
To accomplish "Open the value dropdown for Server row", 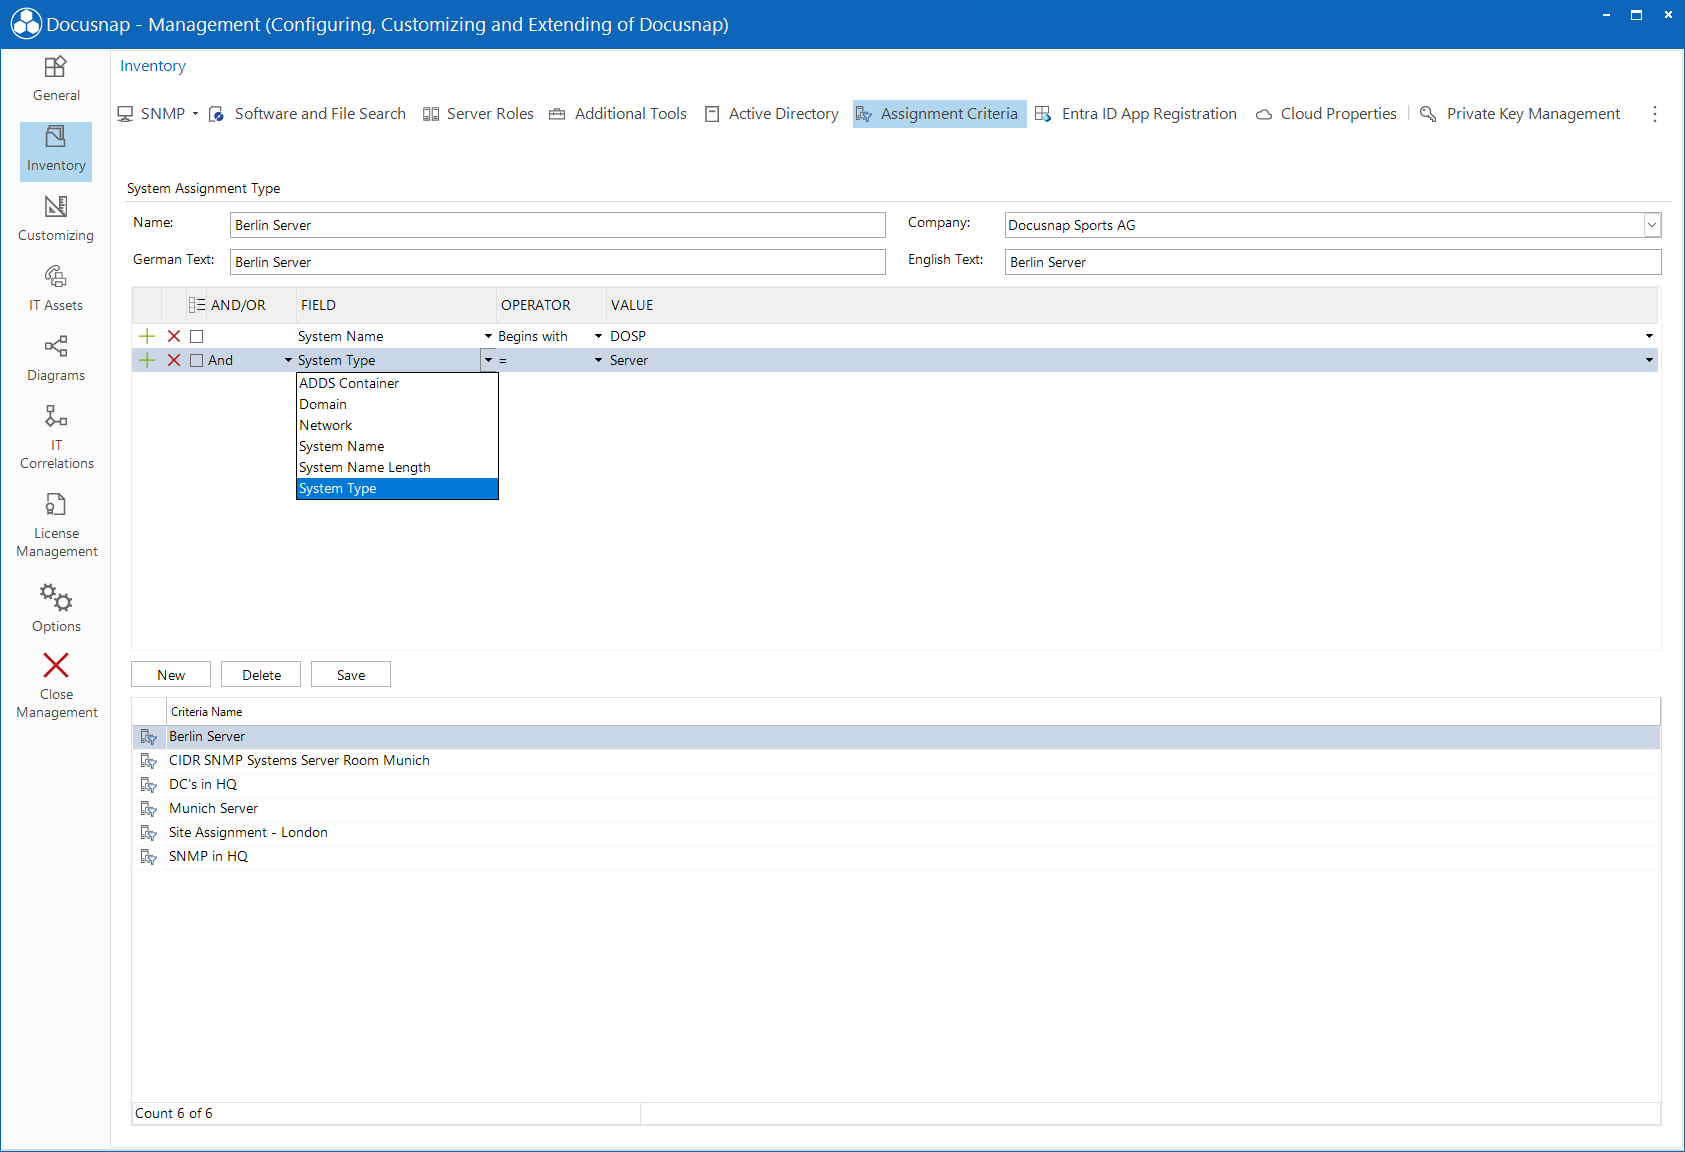I will 1649,360.
